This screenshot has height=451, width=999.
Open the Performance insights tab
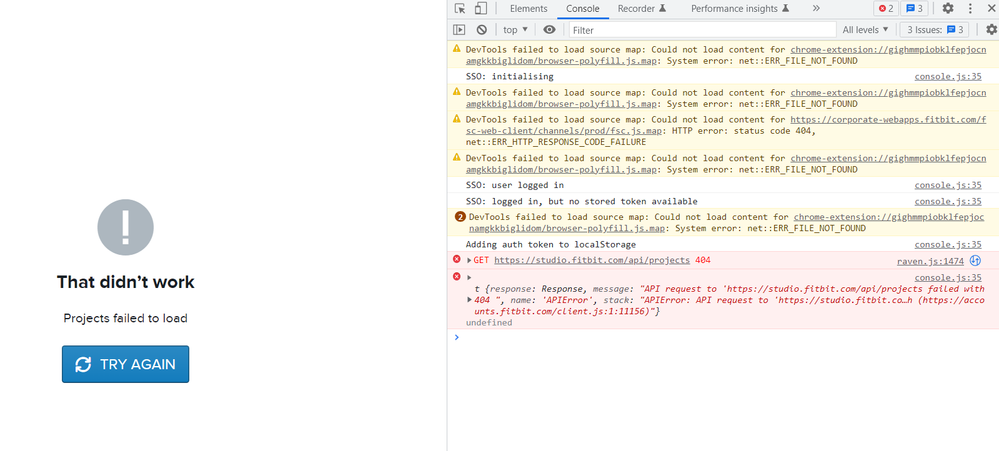(x=740, y=8)
